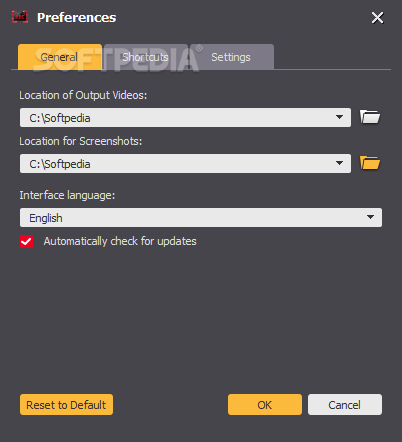Expand the Screenshots location dropdown arrow
The width and height of the screenshot is (402, 442).
pos(339,163)
